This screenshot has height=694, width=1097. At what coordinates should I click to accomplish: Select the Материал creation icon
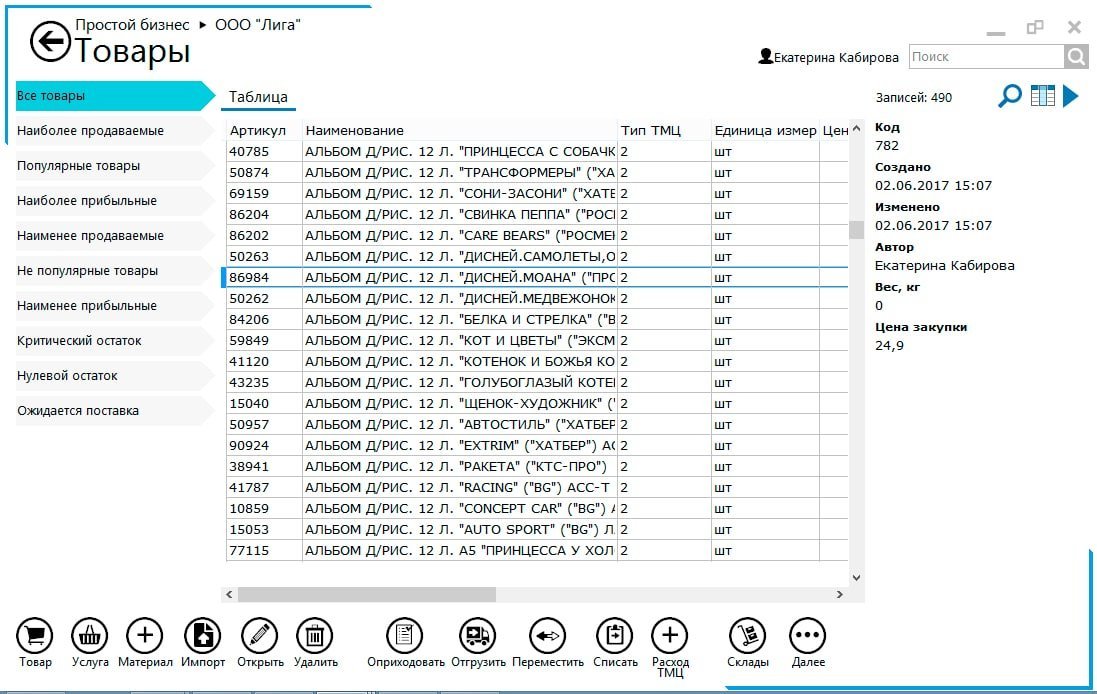145,636
